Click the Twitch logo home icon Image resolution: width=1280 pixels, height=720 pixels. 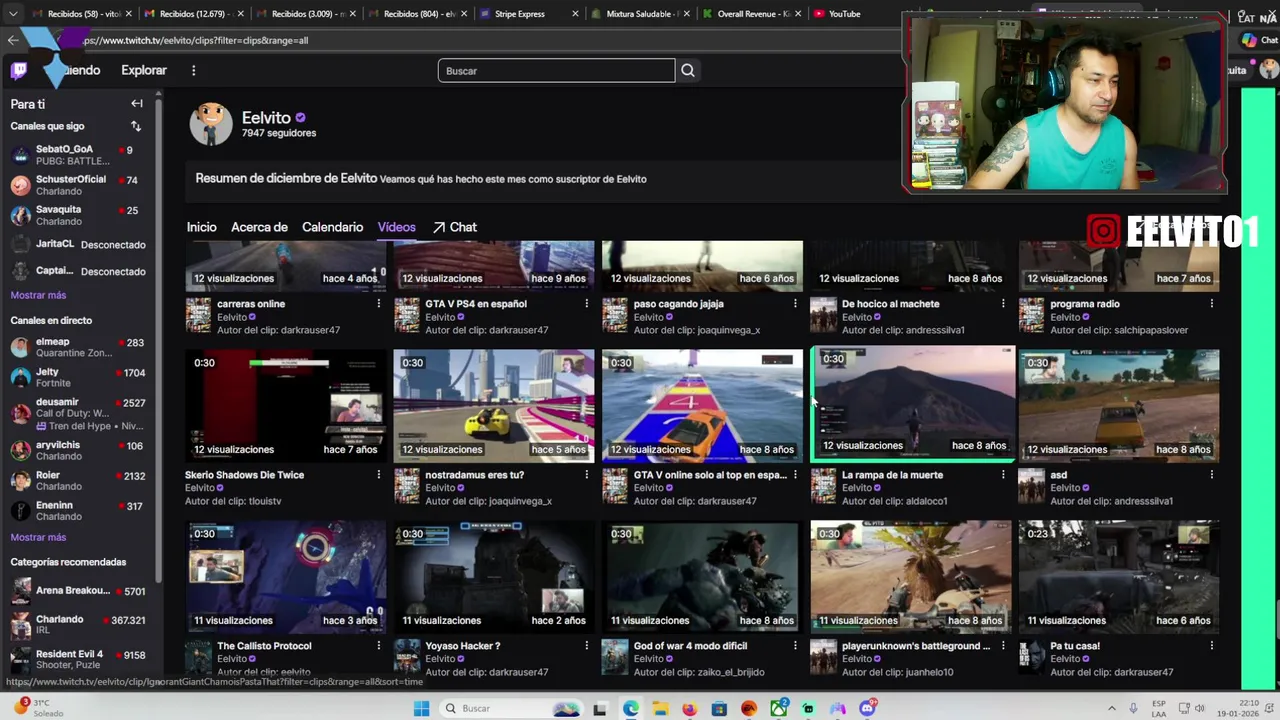19,70
